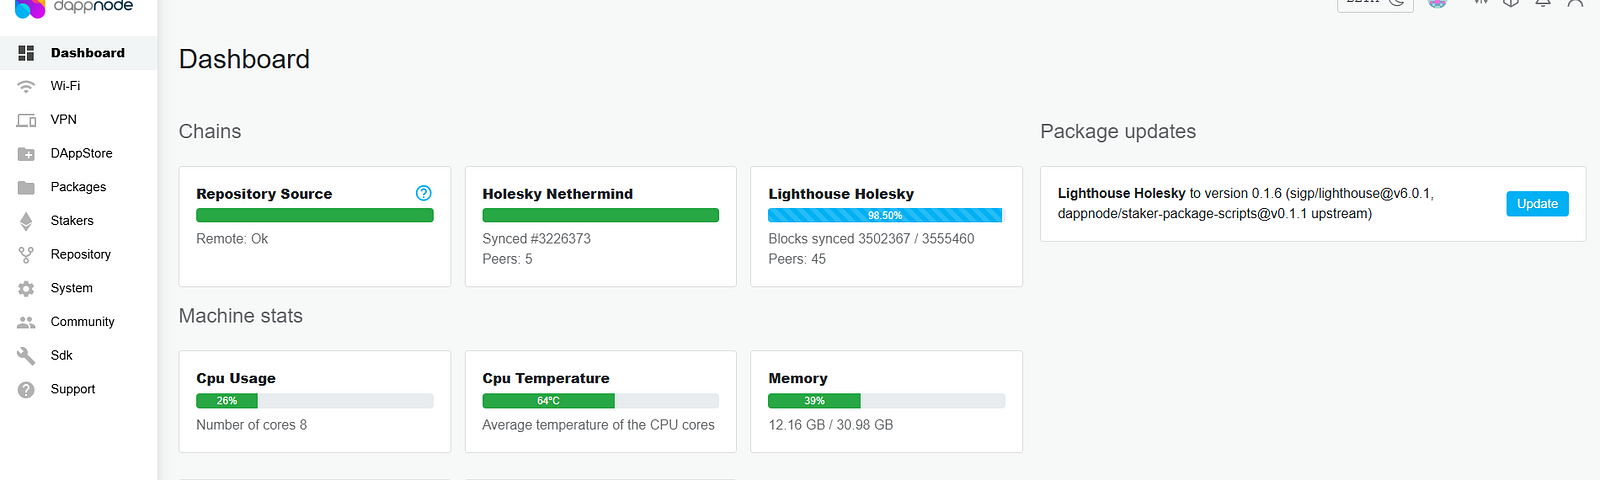Open the Sdk section
The image size is (1600, 480).
pos(78,356)
